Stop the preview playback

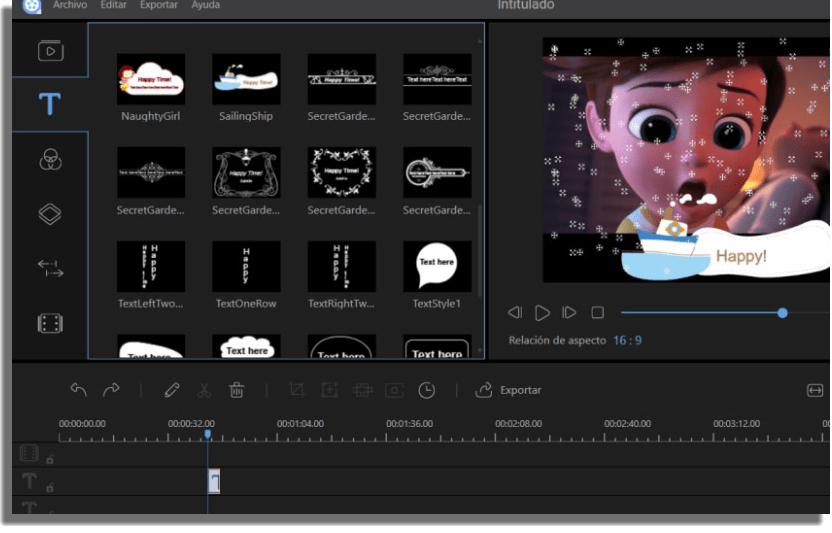(x=597, y=313)
